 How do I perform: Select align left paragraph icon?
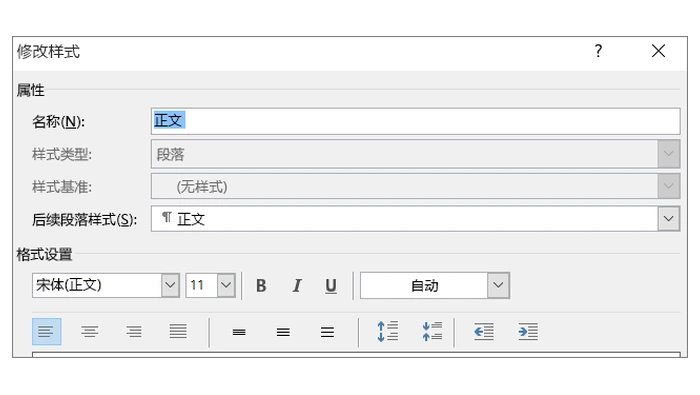click(x=46, y=332)
